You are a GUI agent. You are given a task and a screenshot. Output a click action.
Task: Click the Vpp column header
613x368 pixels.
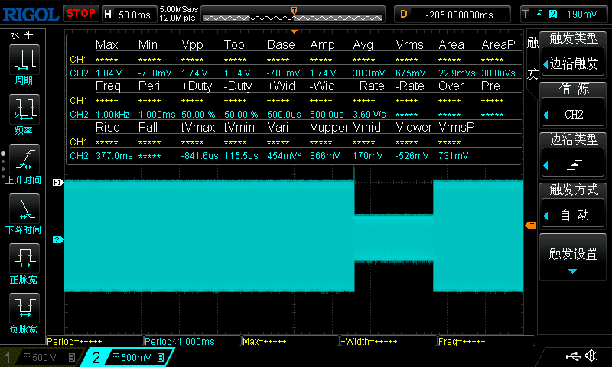point(192,45)
